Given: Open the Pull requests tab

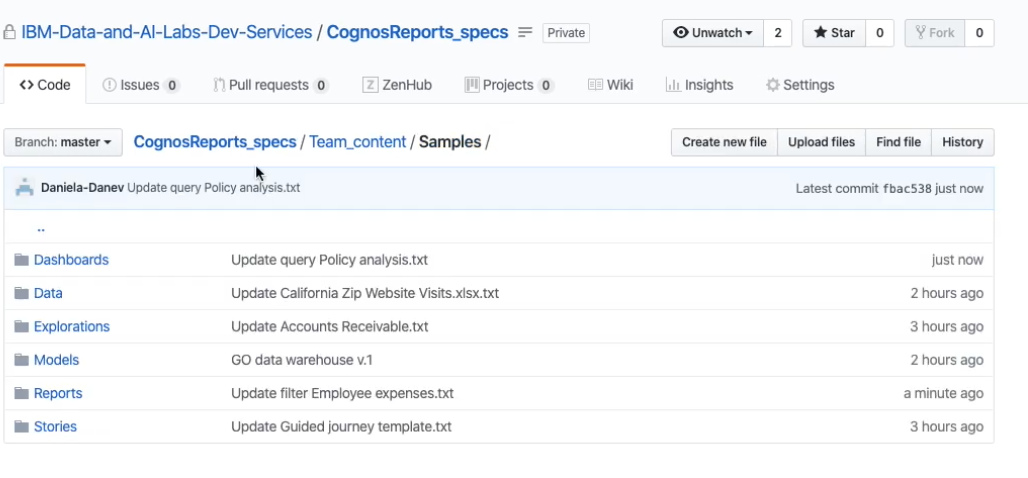Looking at the screenshot, I should [270, 85].
